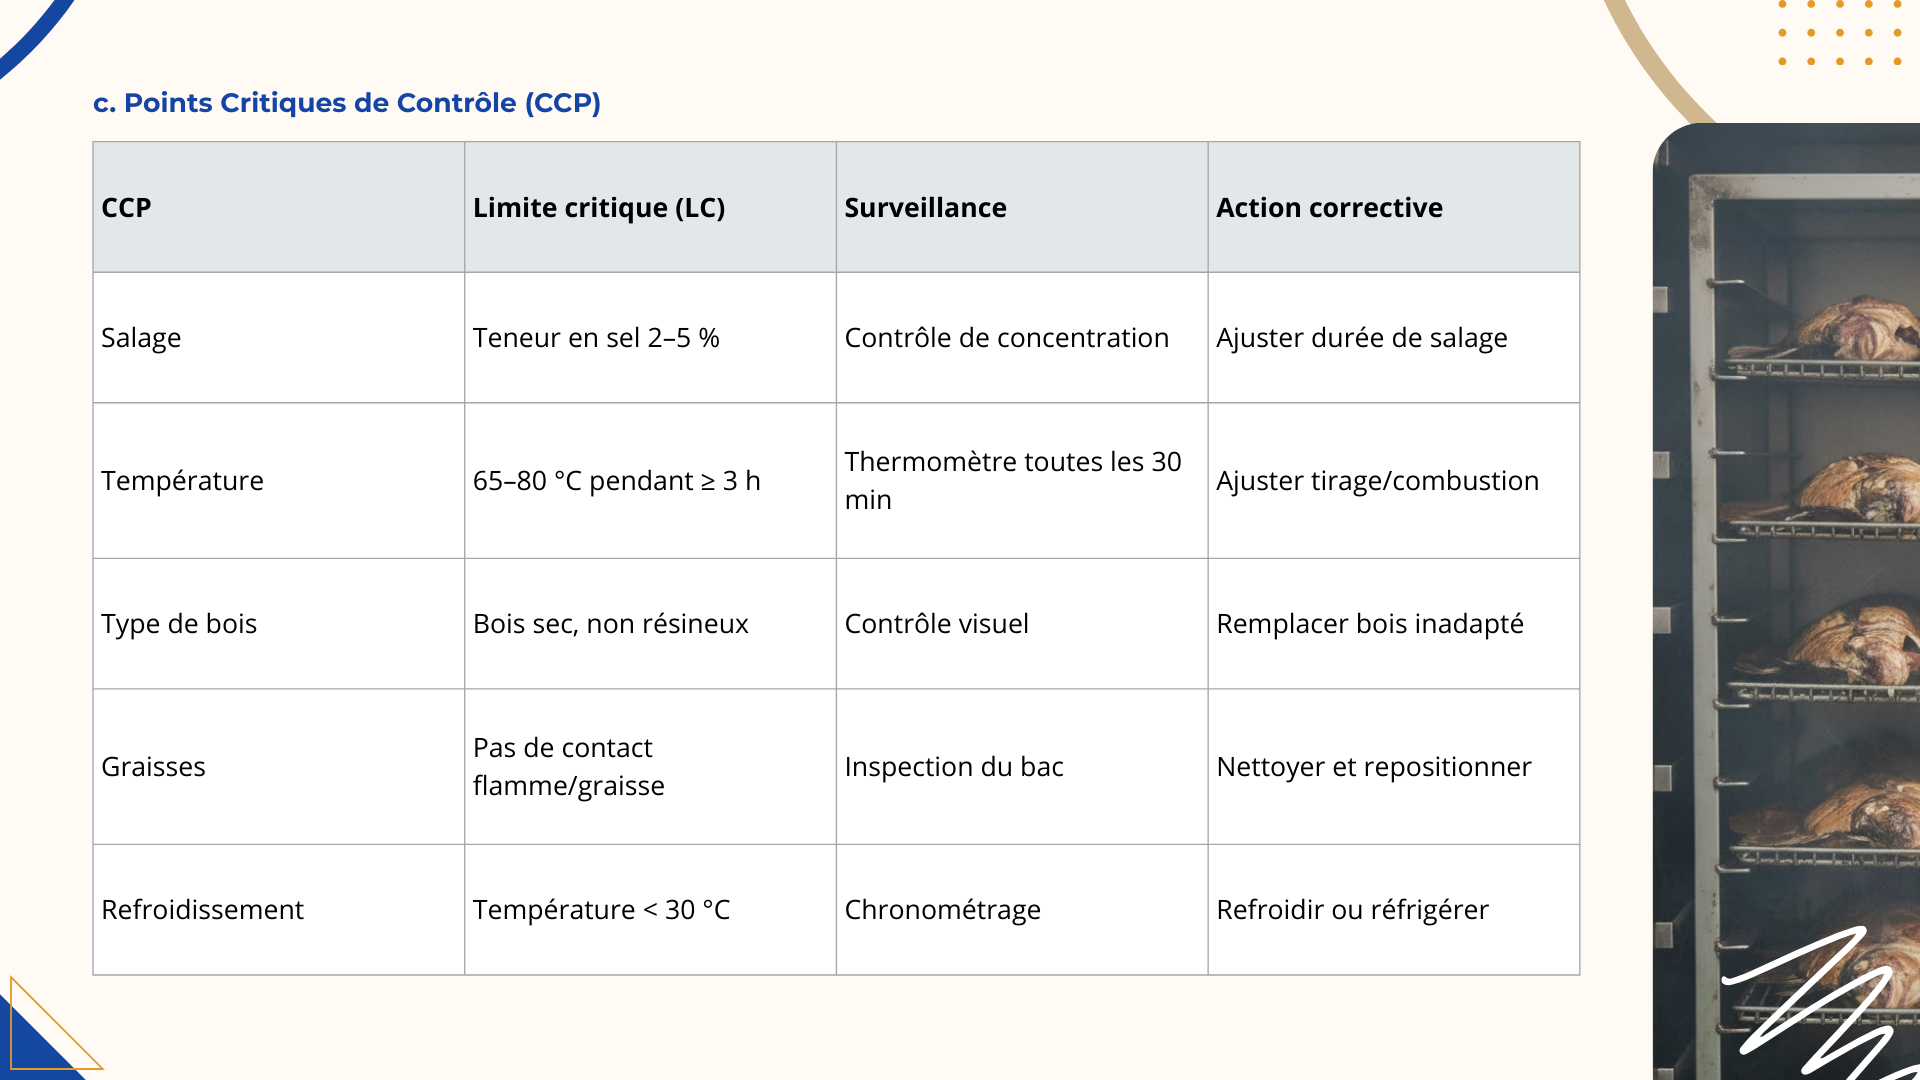The image size is (1920, 1080).
Task: Select the 'Points Critiques de Contrôle (CCP)' heading
Action: pyautogui.click(x=347, y=103)
